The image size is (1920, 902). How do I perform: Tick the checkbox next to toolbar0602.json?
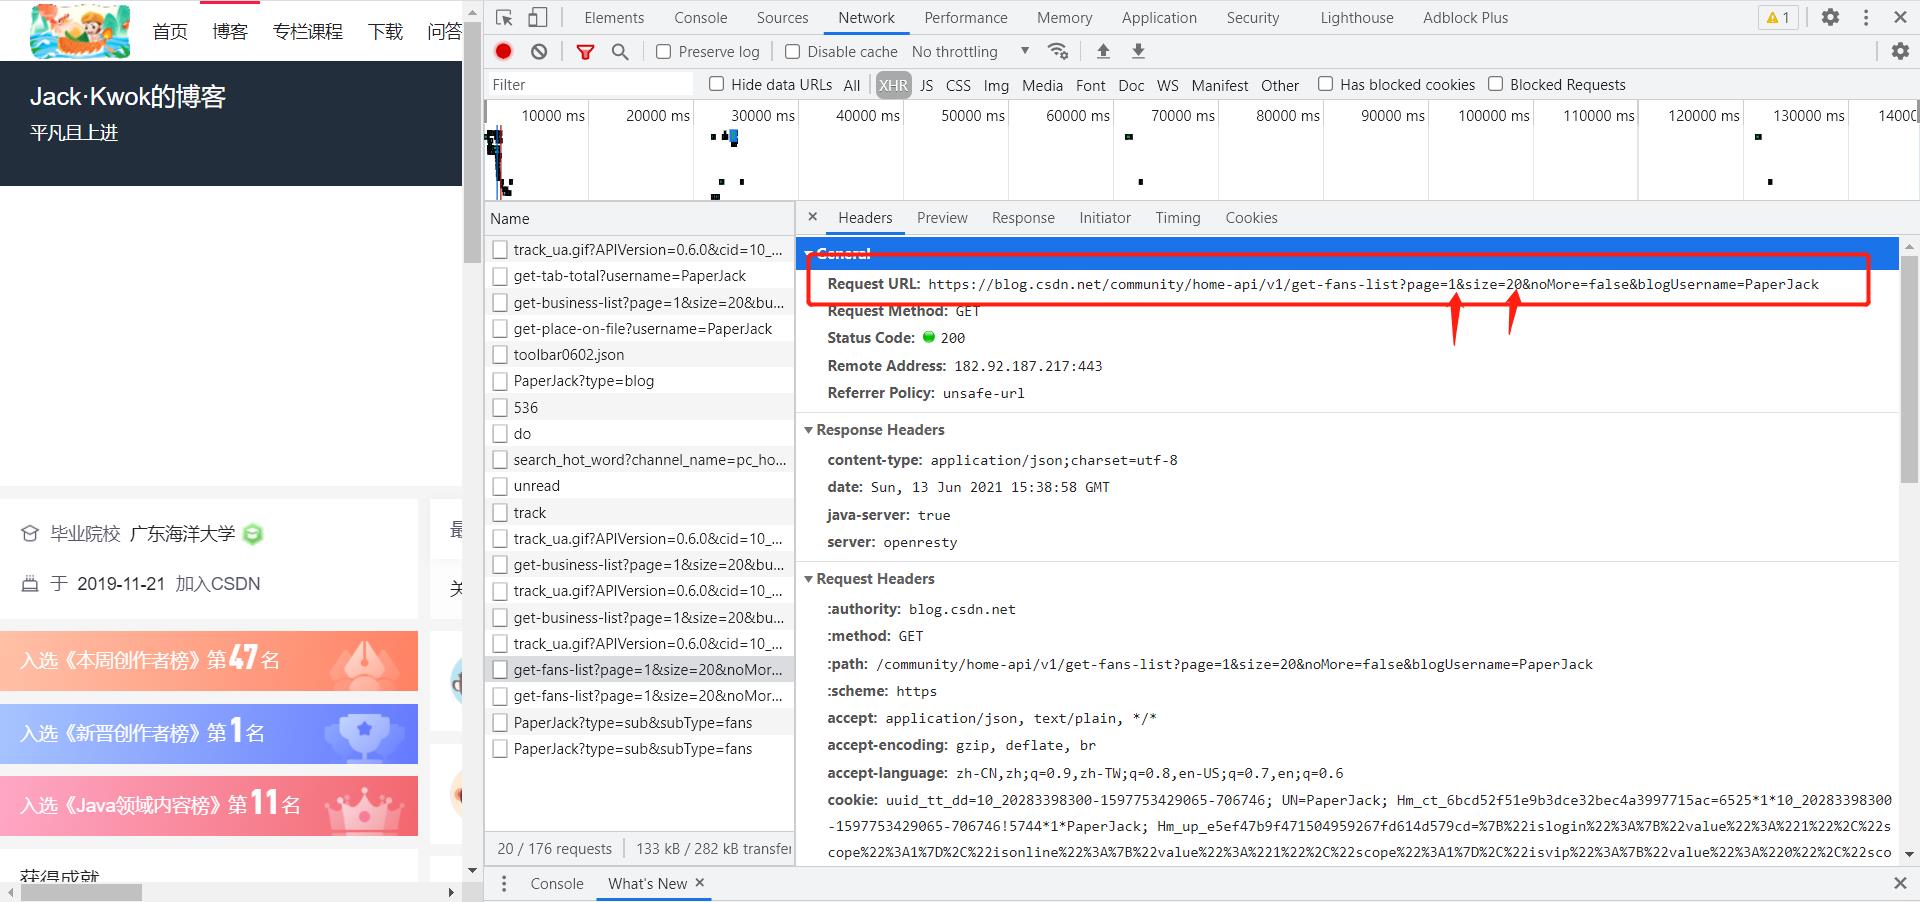pyautogui.click(x=500, y=355)
